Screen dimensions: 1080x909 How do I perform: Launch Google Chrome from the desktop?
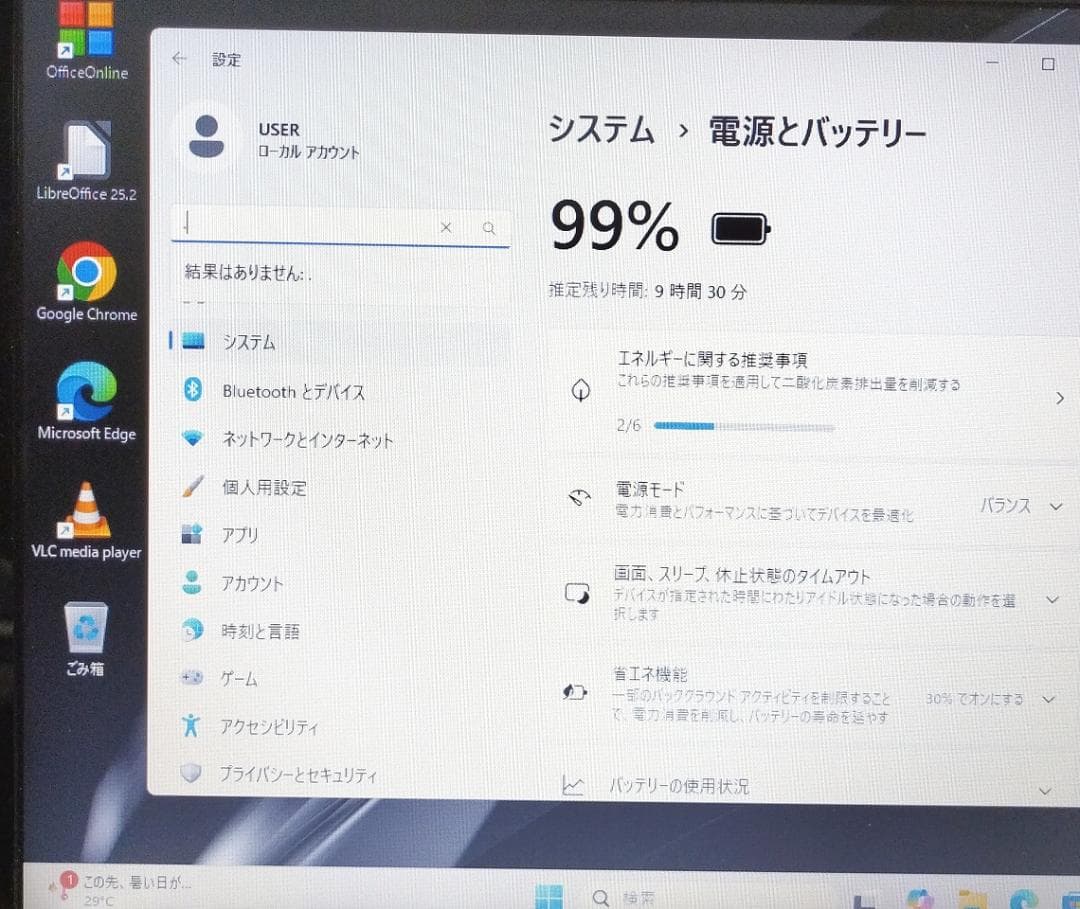tap(86, 271)
